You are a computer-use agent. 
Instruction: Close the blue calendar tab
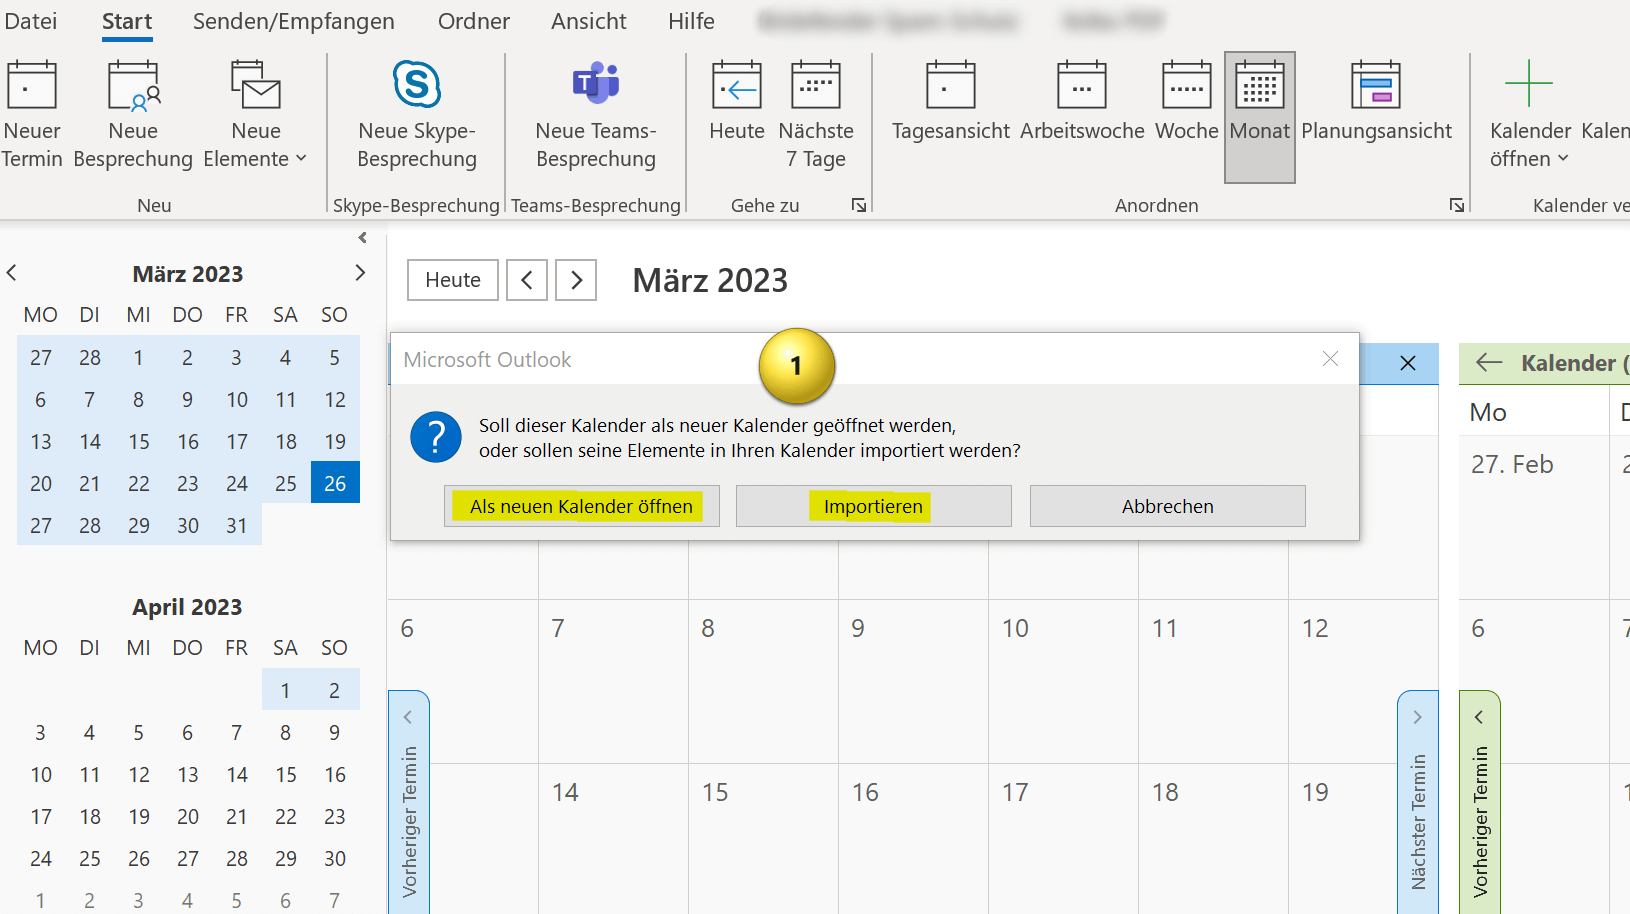point(1408,363)
